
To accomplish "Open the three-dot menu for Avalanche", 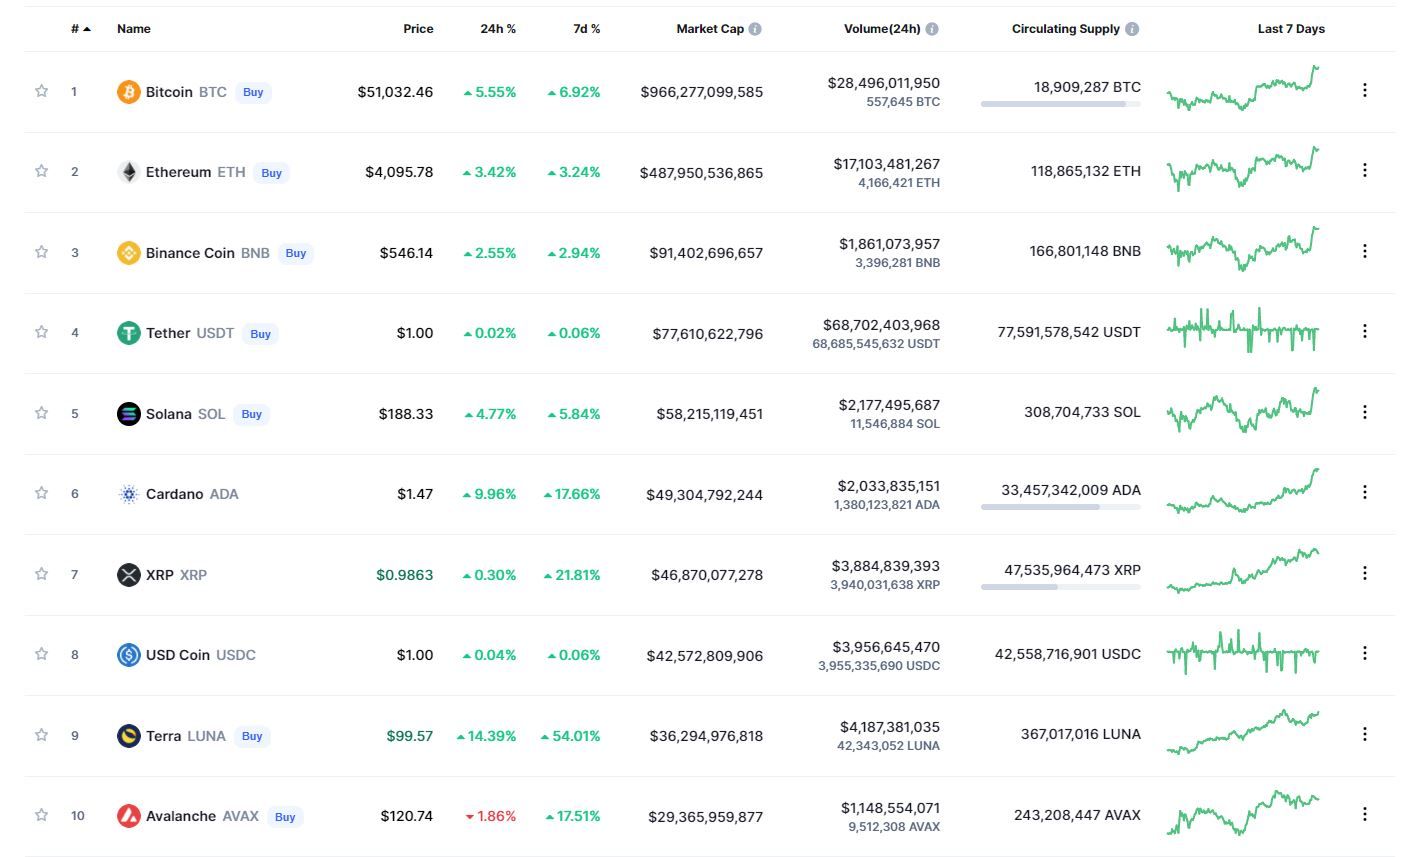I will tap(1365, 814).
